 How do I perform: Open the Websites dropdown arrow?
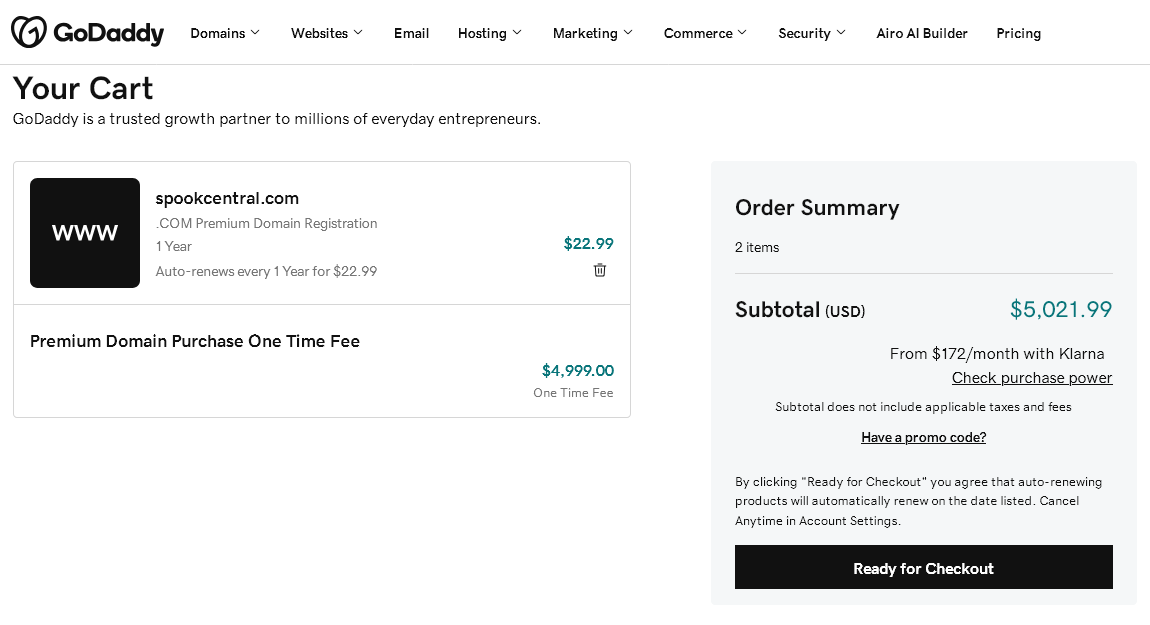pyautogui.click(x=358, y=32)
